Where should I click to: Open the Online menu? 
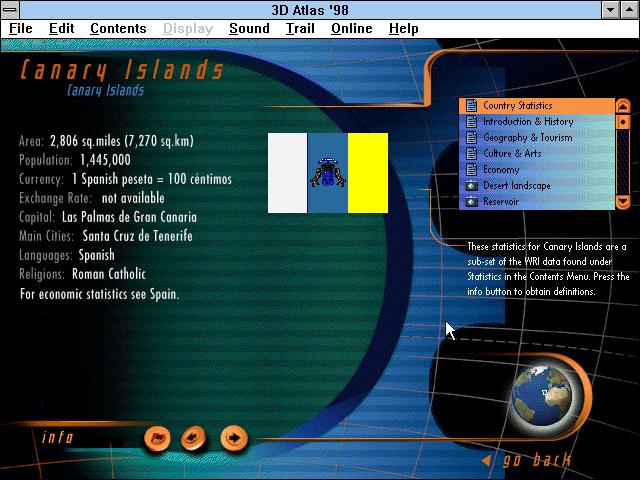click(x=351, y=29)
